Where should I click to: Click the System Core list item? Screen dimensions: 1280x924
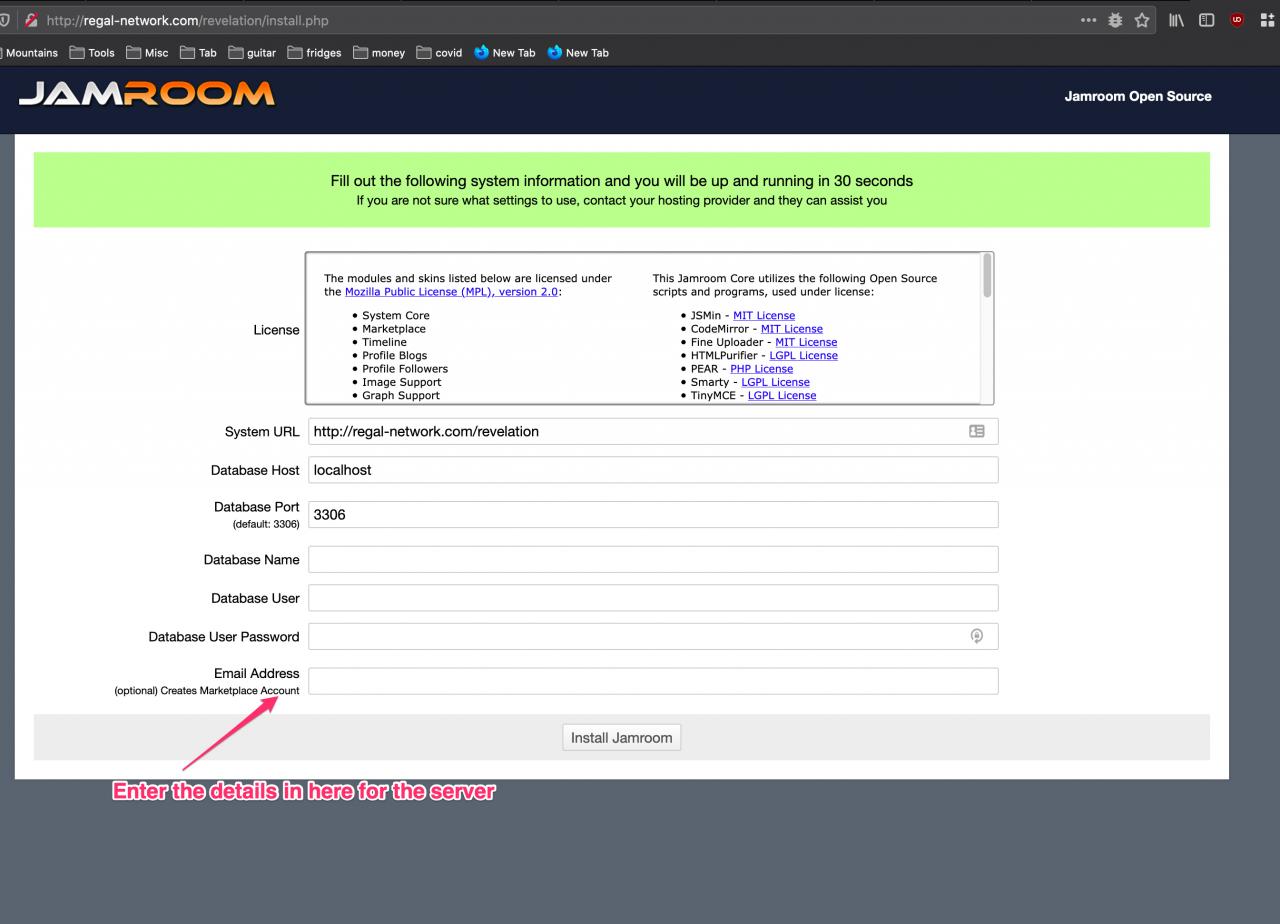(396, 315)
